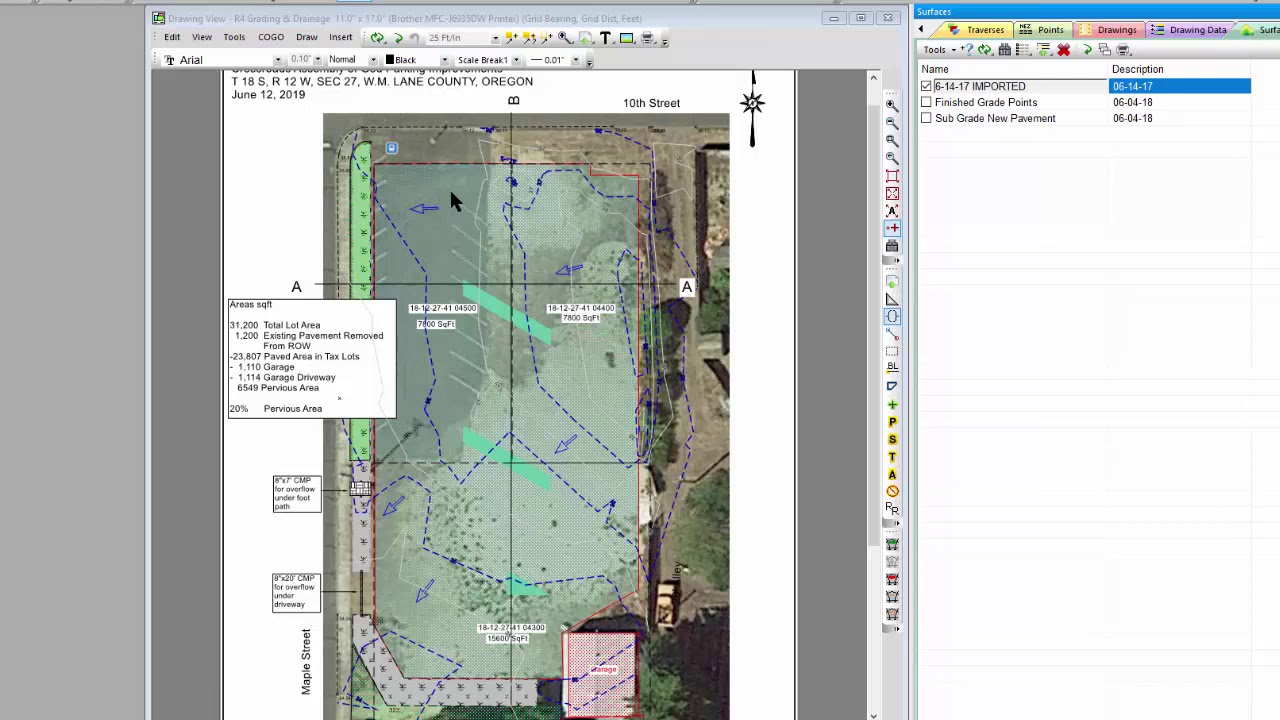Click the zoom magnifier icon in Drawing View toolbar

coord(565,38)
